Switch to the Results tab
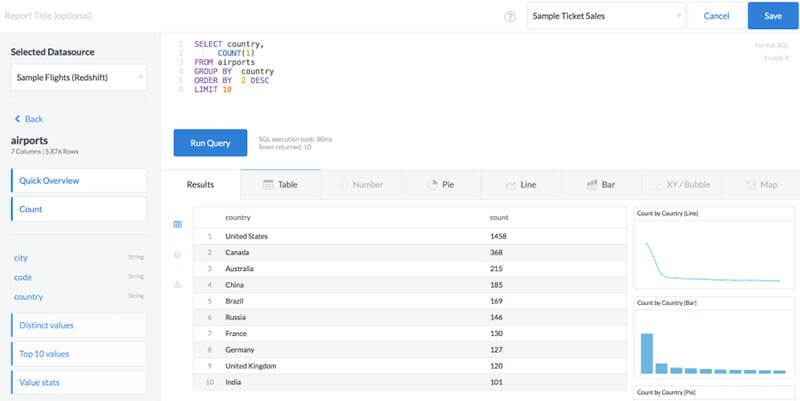Screen dimensions: 800x401 (x=201, y=185)
